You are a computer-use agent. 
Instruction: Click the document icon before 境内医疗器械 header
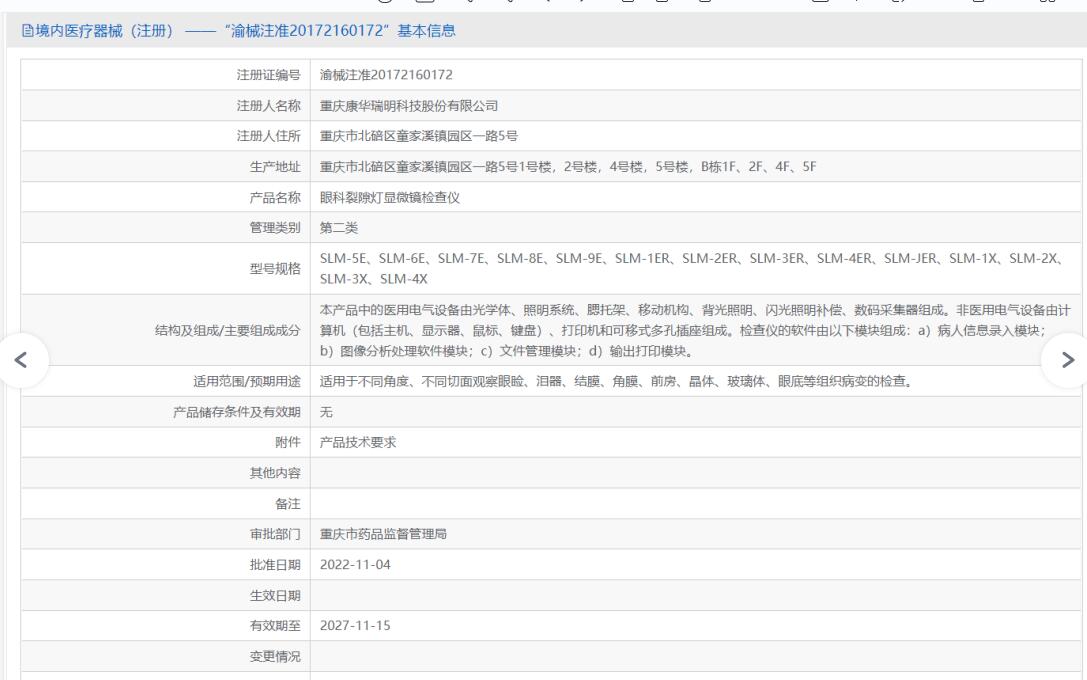pyautogui.click(x=27, y=30)
